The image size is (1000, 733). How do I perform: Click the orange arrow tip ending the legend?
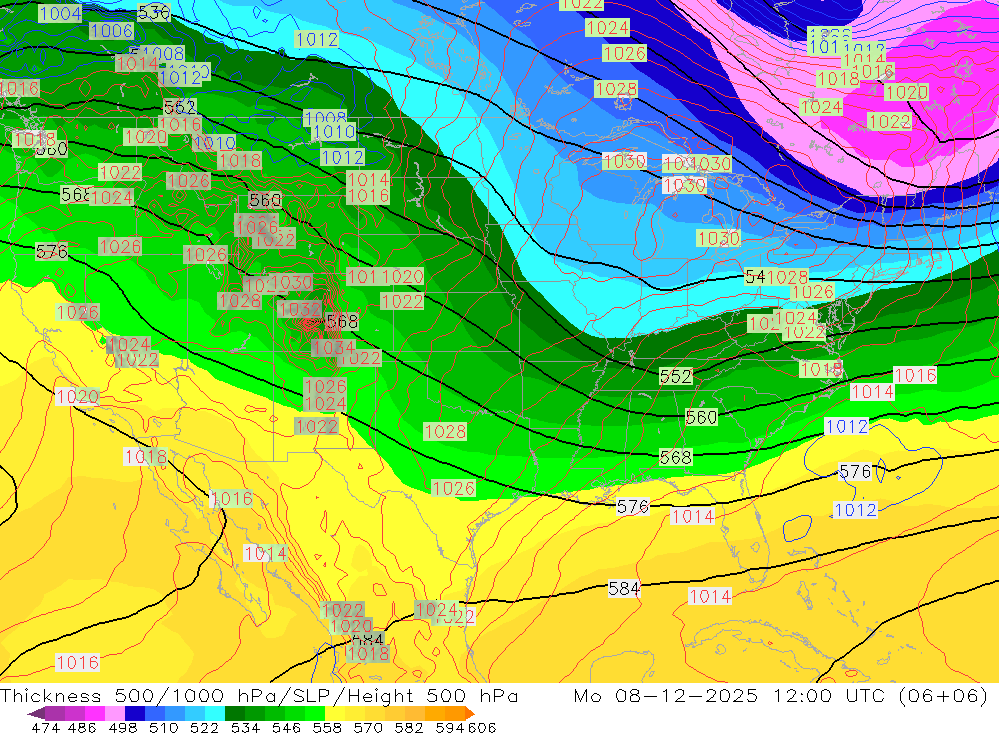[470, 713]
